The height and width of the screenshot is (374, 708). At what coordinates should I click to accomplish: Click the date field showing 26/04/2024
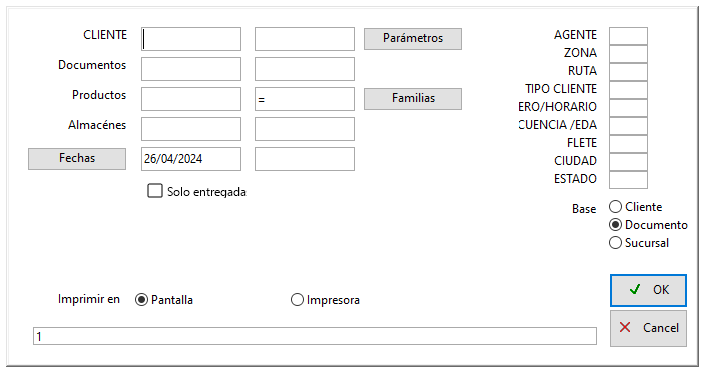point(191,159)
